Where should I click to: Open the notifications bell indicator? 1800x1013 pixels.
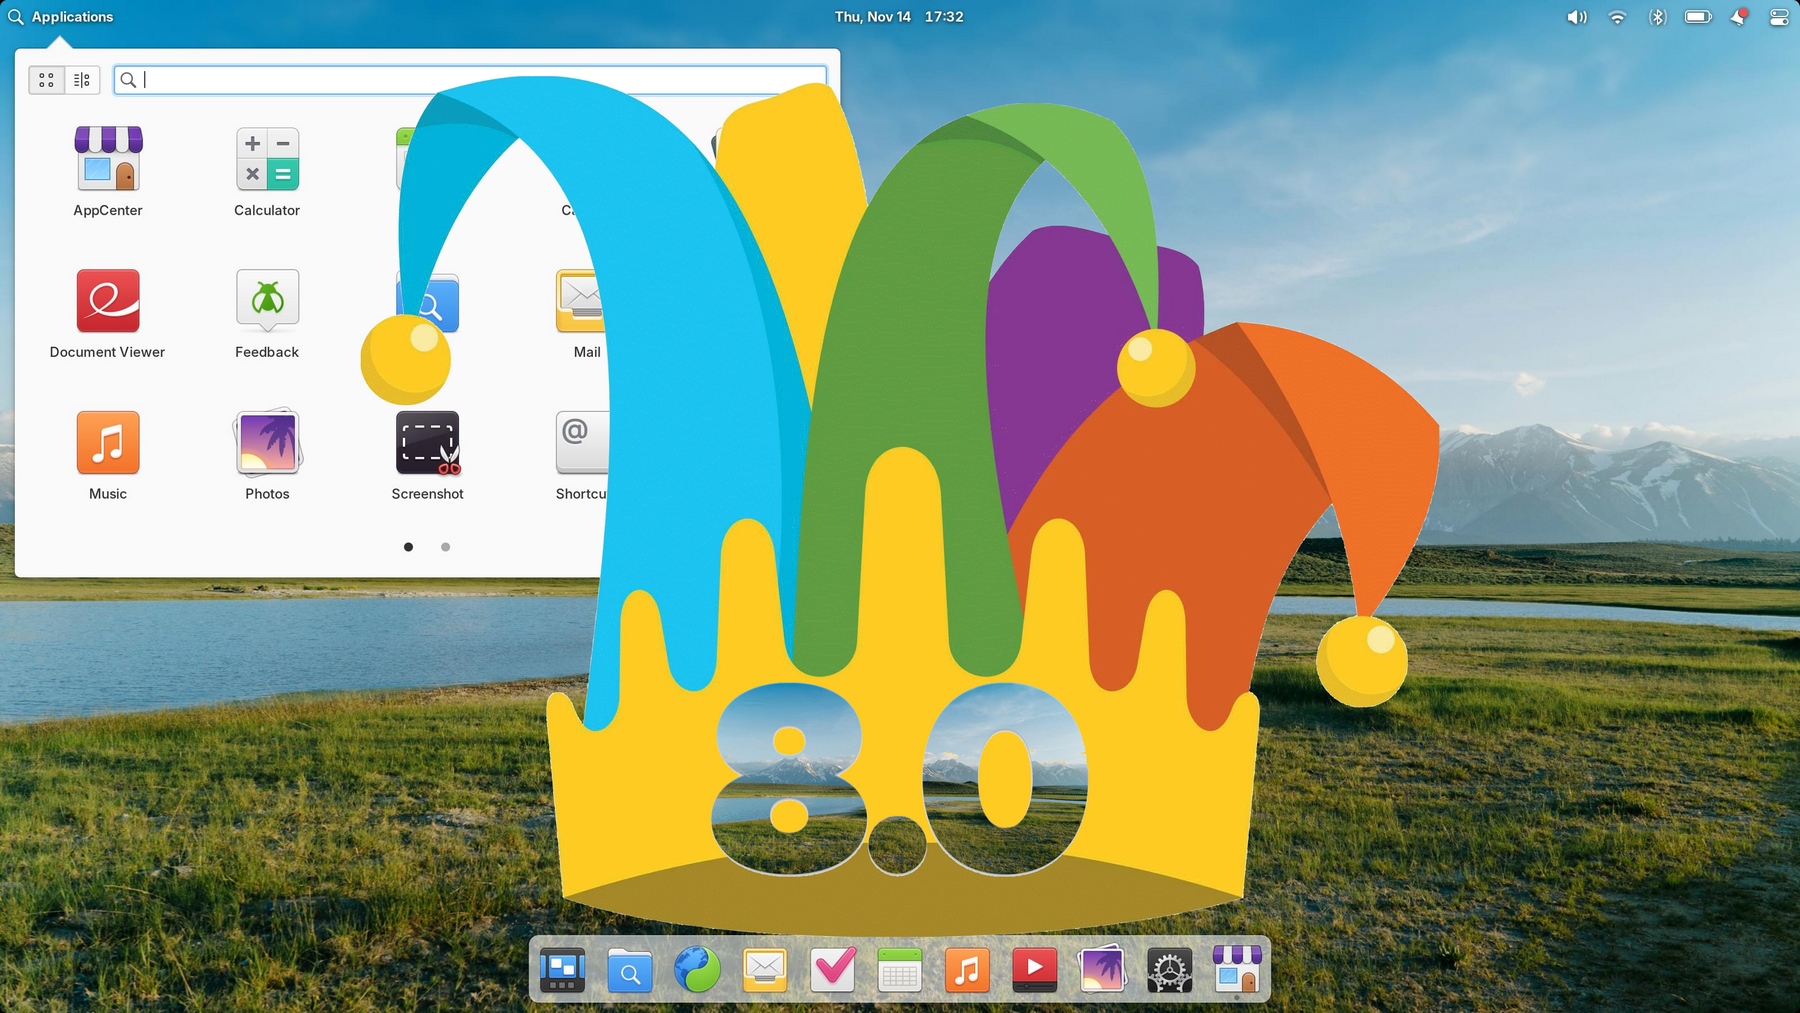click(x=1739, y=17)
